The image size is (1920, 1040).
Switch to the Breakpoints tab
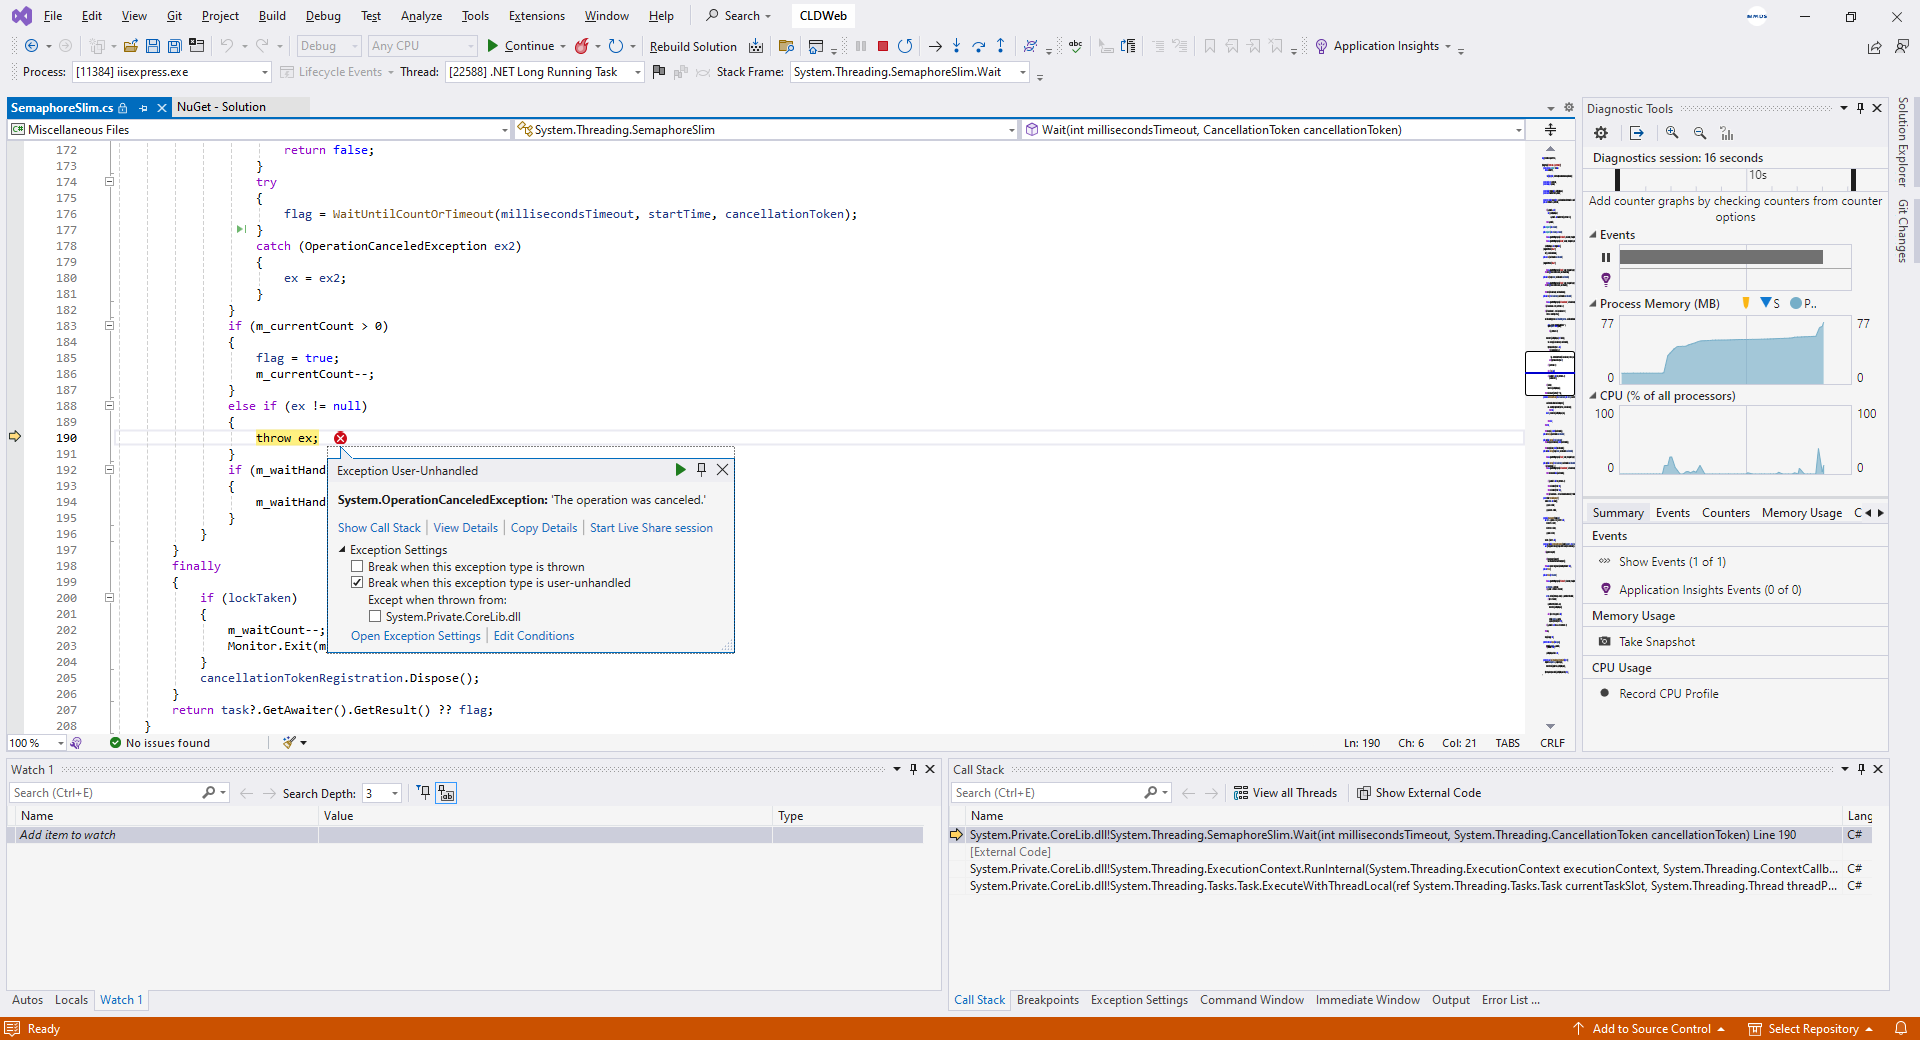click(1048, 1000)
